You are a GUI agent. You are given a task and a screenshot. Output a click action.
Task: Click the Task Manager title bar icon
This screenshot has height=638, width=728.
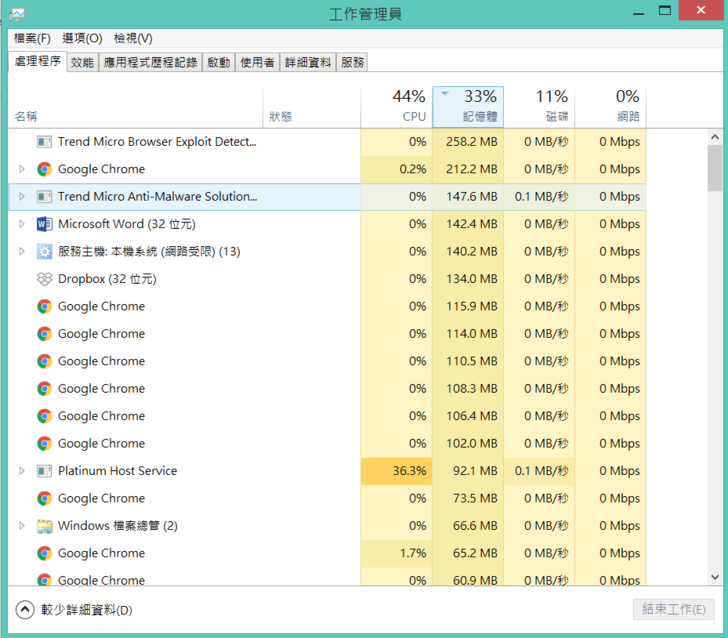(17, 14)
